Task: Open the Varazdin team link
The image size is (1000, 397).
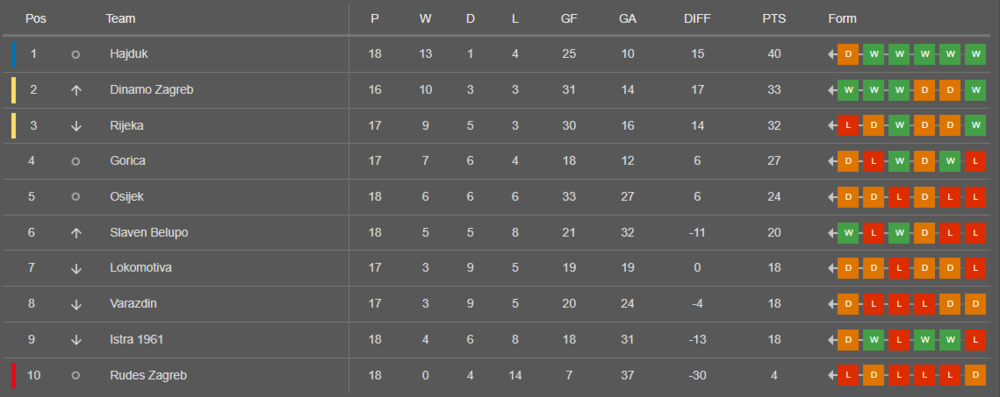Action: [x=133, y=304]
